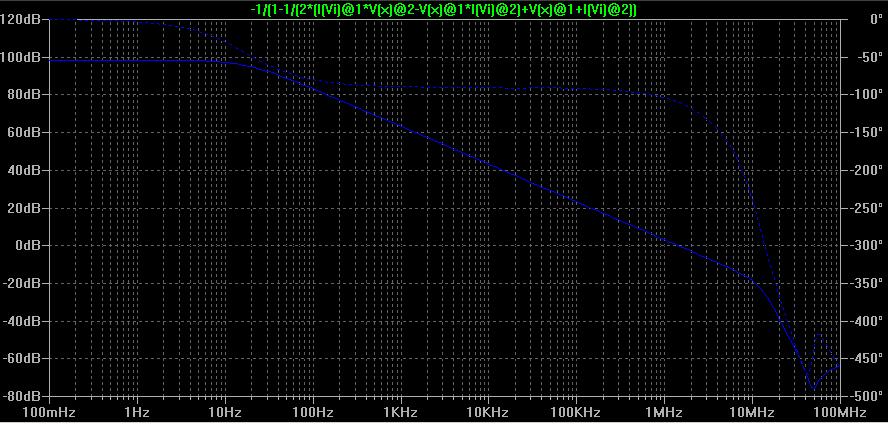Viewport: 888px width, 424px height.
Task: Click the -40dB label on magnitude axis
Action: (x=22, y=321)
